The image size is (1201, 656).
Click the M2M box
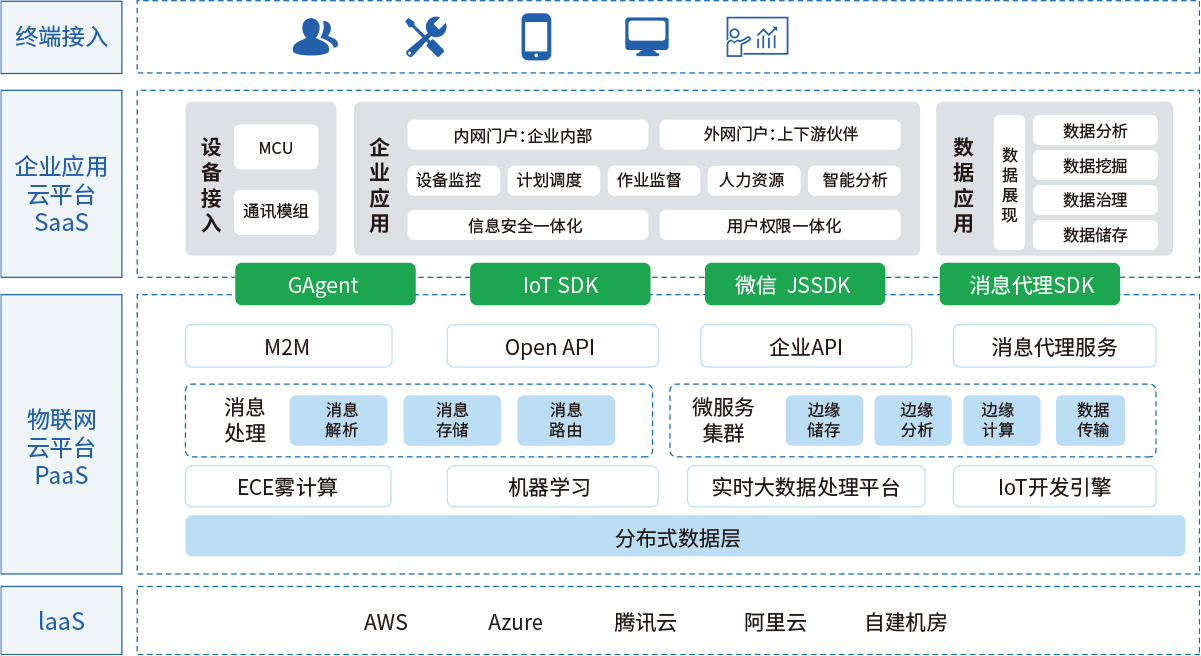(288, 347)
